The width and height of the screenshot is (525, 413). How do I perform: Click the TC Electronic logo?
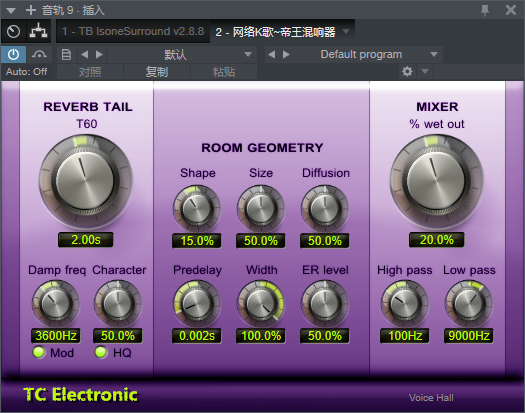click(80, 395)
